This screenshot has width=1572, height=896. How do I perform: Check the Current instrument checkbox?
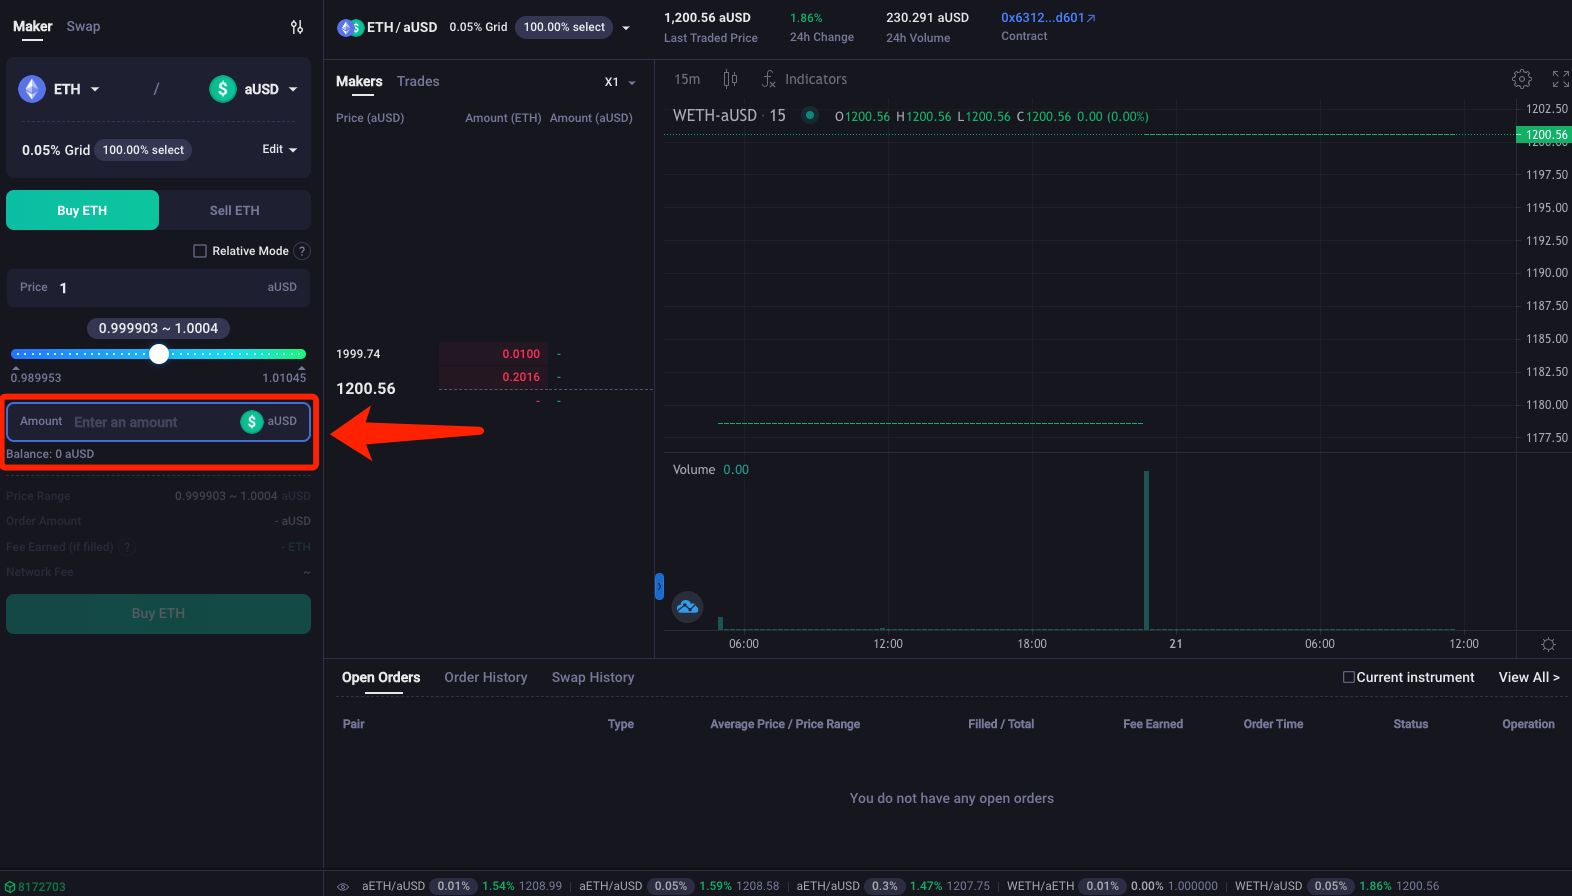pyautogui.click(x=1349, y=677)
